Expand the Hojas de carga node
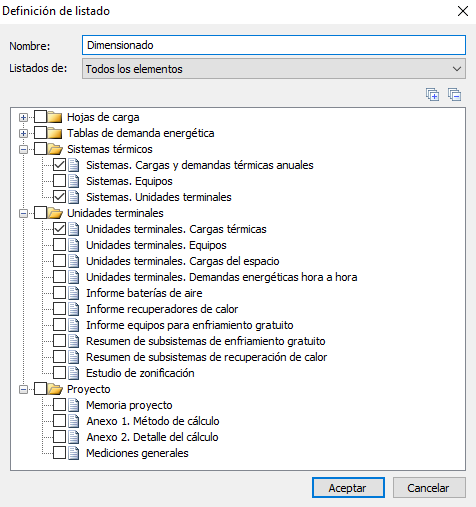 [23, 117]
